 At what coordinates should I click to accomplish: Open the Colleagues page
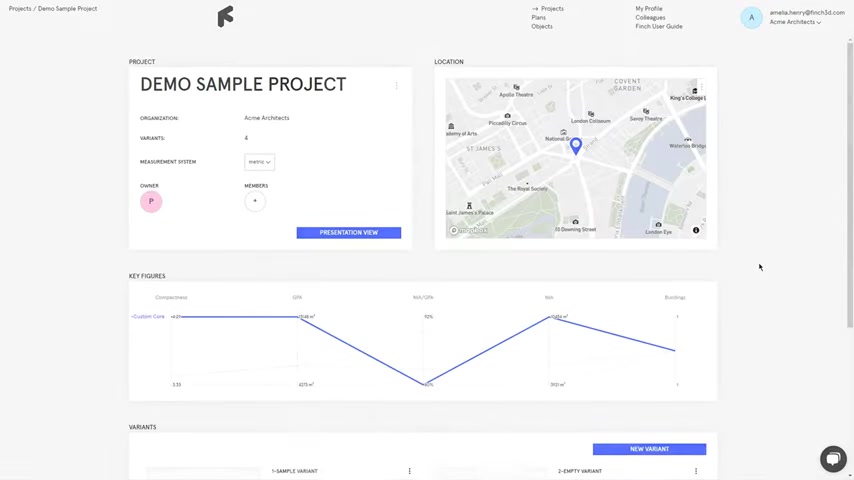(650, 17)
